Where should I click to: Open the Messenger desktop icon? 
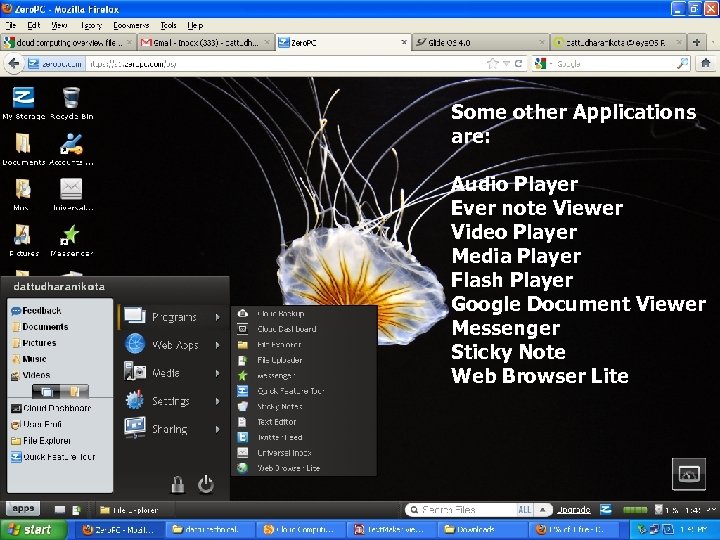pyautogui.click(x=71, y=235)
